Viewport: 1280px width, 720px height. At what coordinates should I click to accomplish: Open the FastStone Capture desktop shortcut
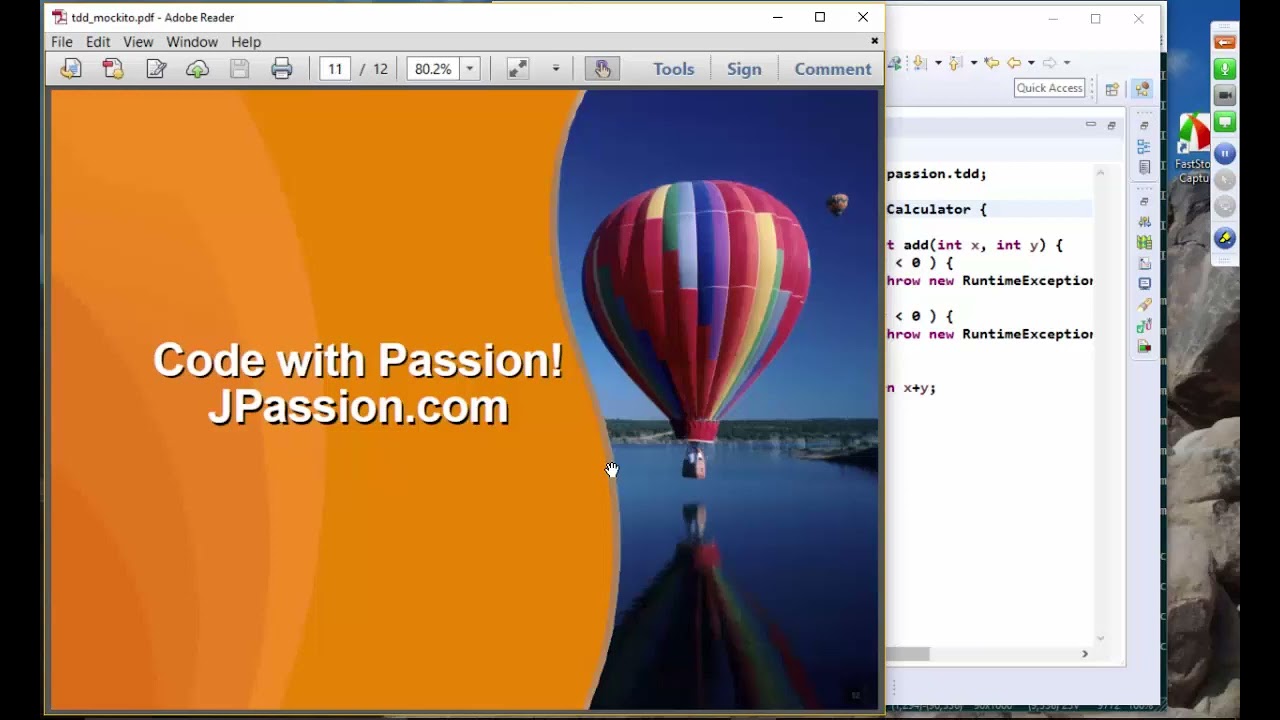coord(1193,148)
